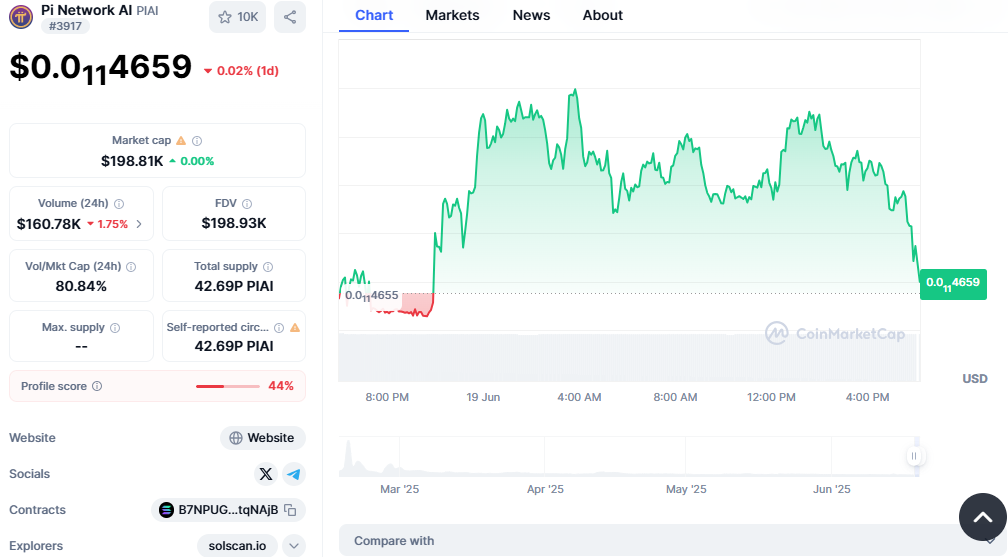
Task: Open the X (Twitter) social link
Action: coord(266,475)
